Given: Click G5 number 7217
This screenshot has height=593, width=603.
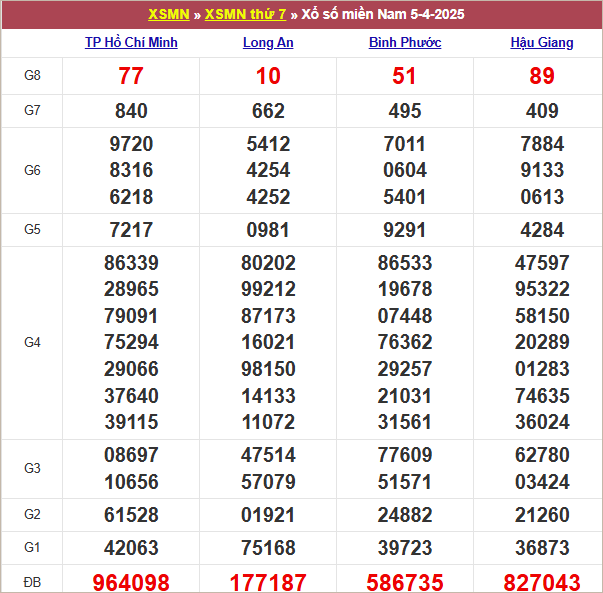Looking at the screenshot, I should coord(131,230).
